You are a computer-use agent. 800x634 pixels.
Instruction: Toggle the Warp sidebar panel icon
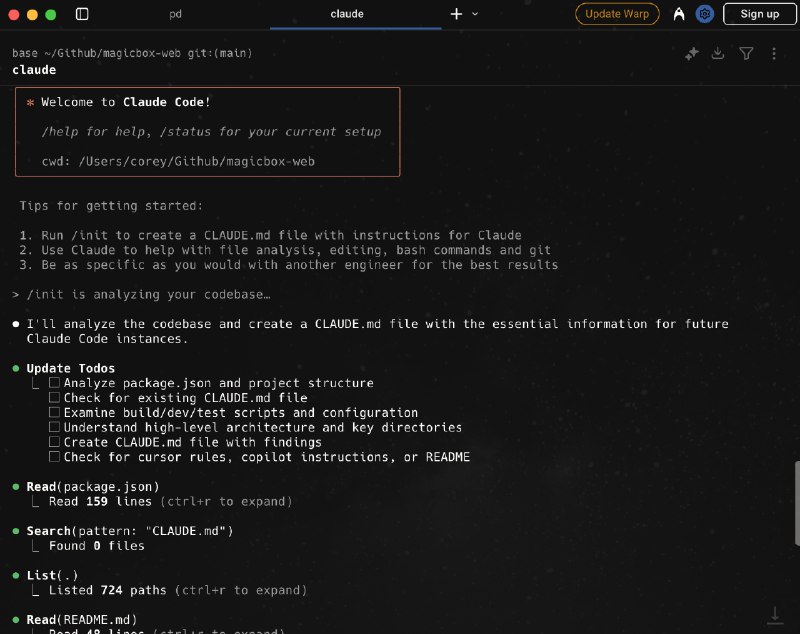coord(82,14)
